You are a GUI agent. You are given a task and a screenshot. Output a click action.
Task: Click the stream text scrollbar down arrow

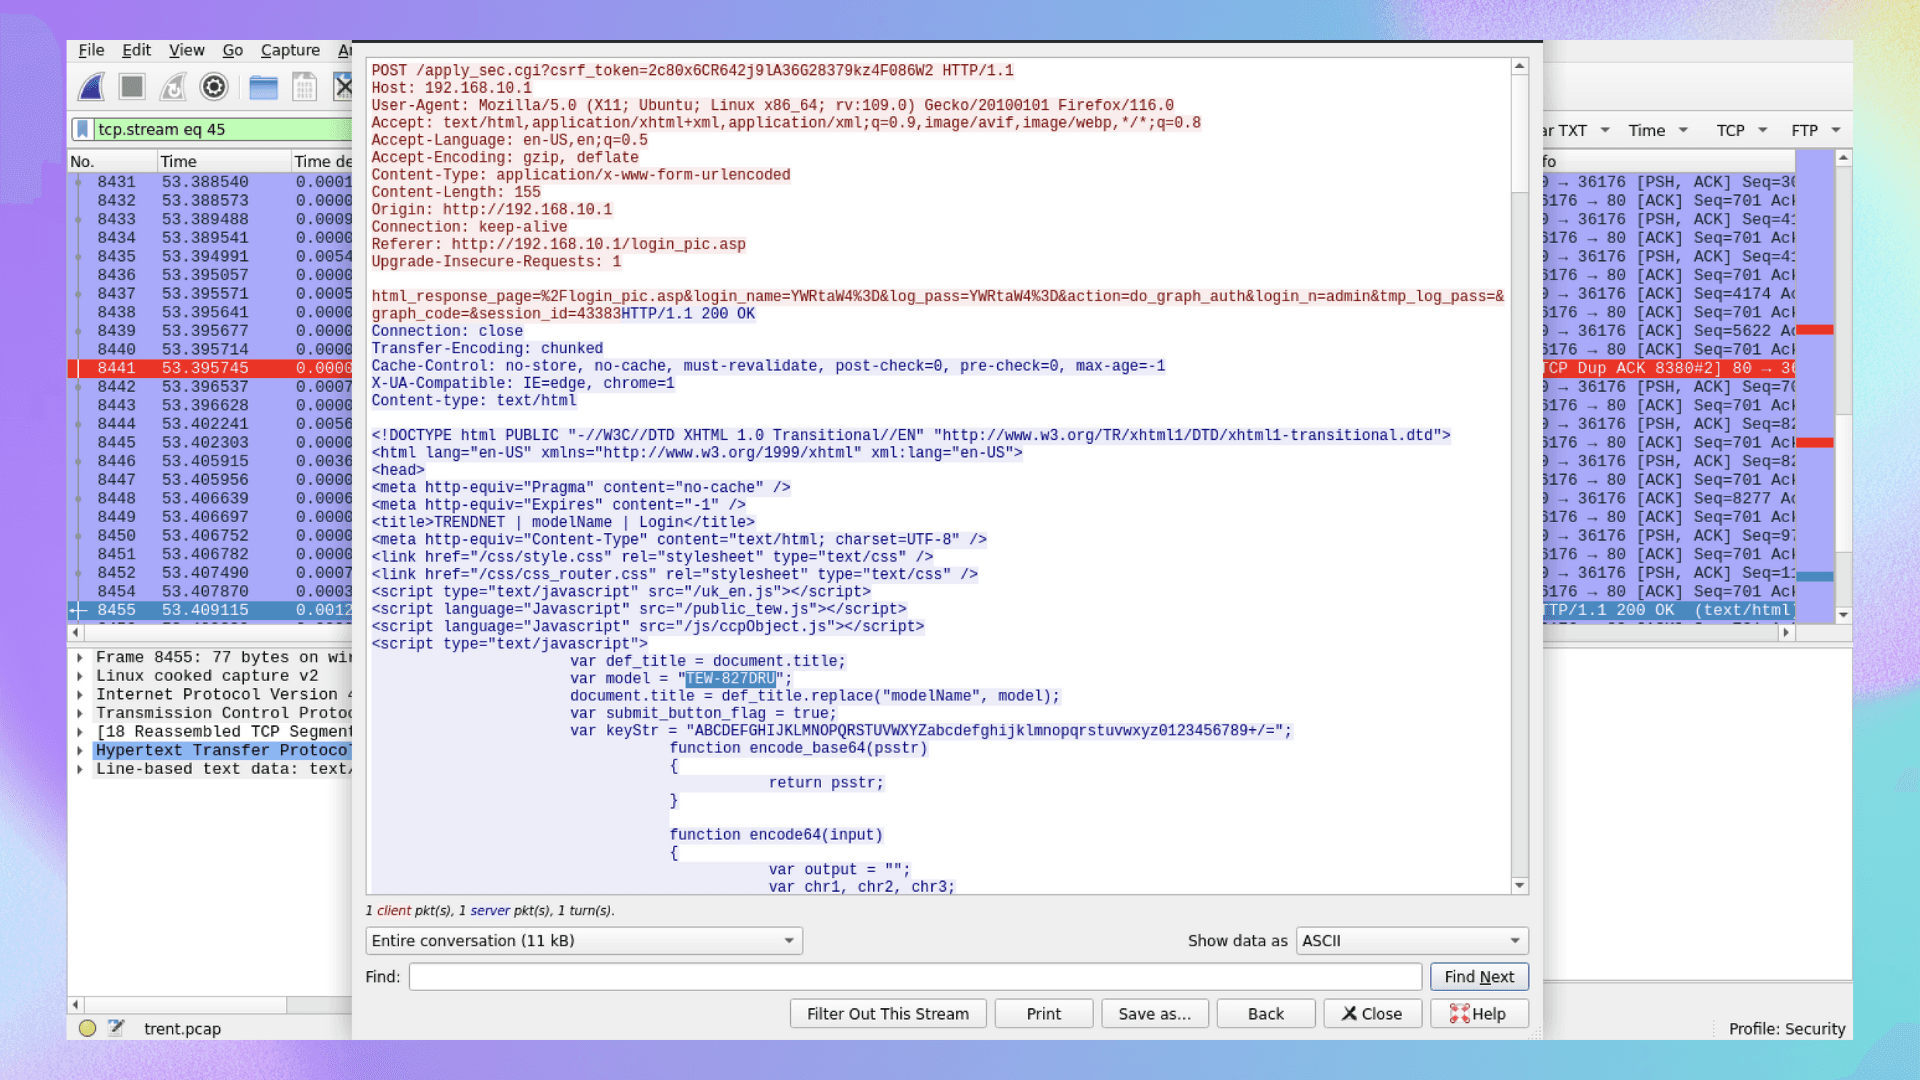click(x=1520, y=885)
